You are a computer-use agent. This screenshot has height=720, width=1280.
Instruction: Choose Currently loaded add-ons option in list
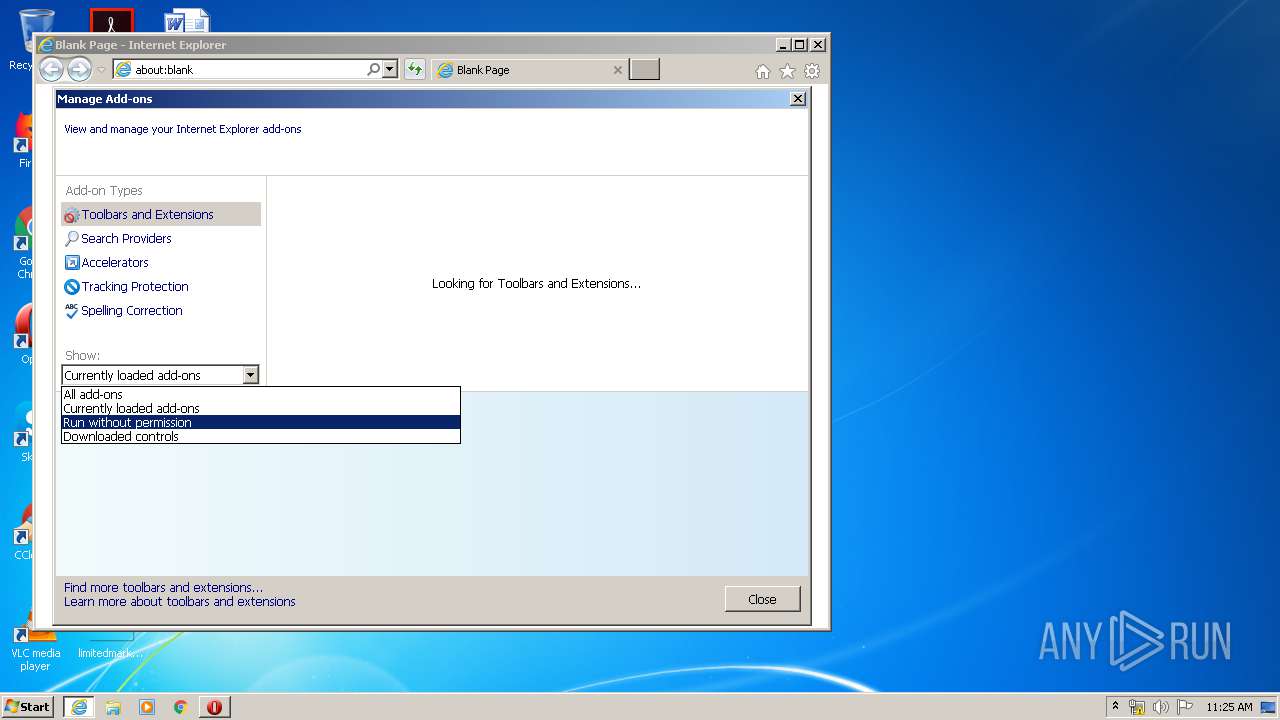[260, 408]
